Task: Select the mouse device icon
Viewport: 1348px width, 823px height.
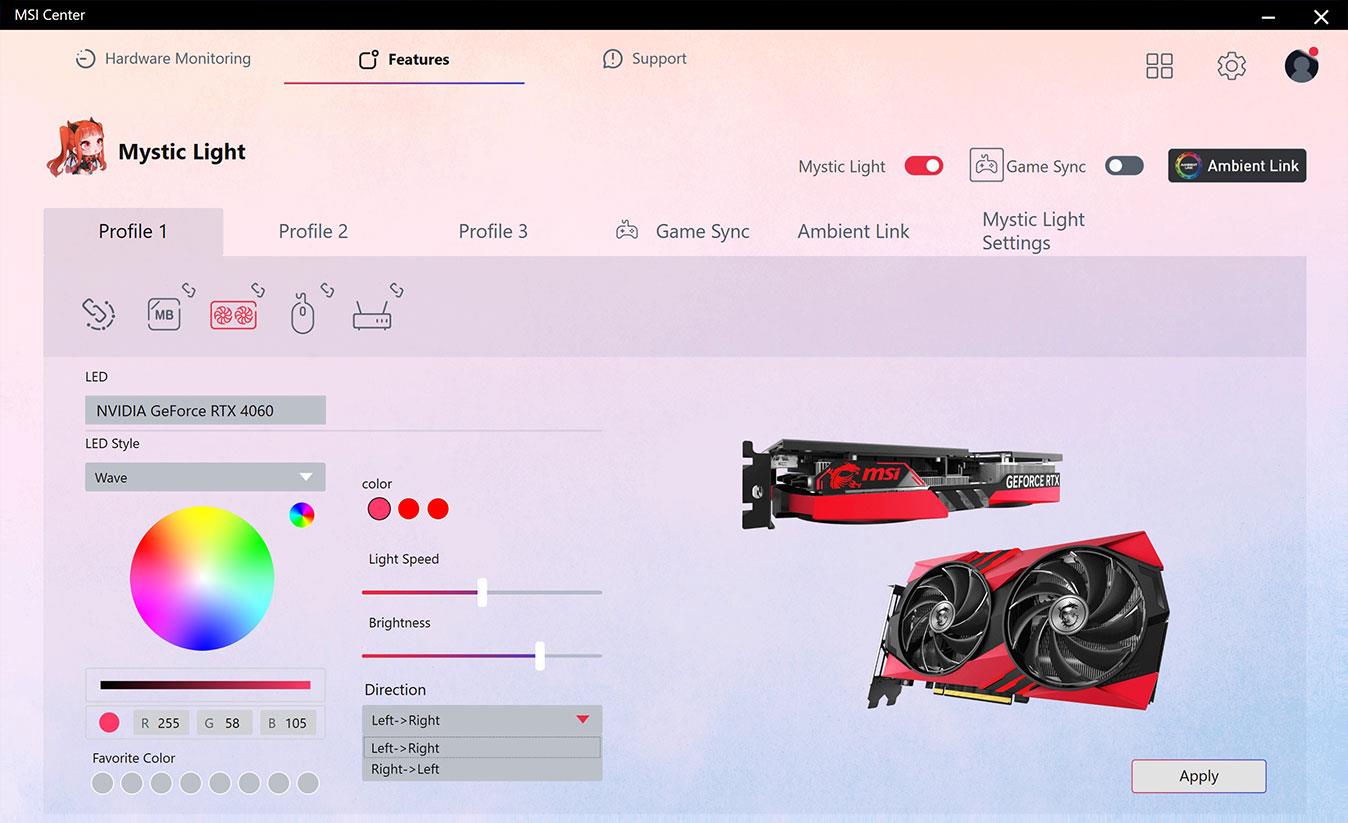Action: pos(302,314)
